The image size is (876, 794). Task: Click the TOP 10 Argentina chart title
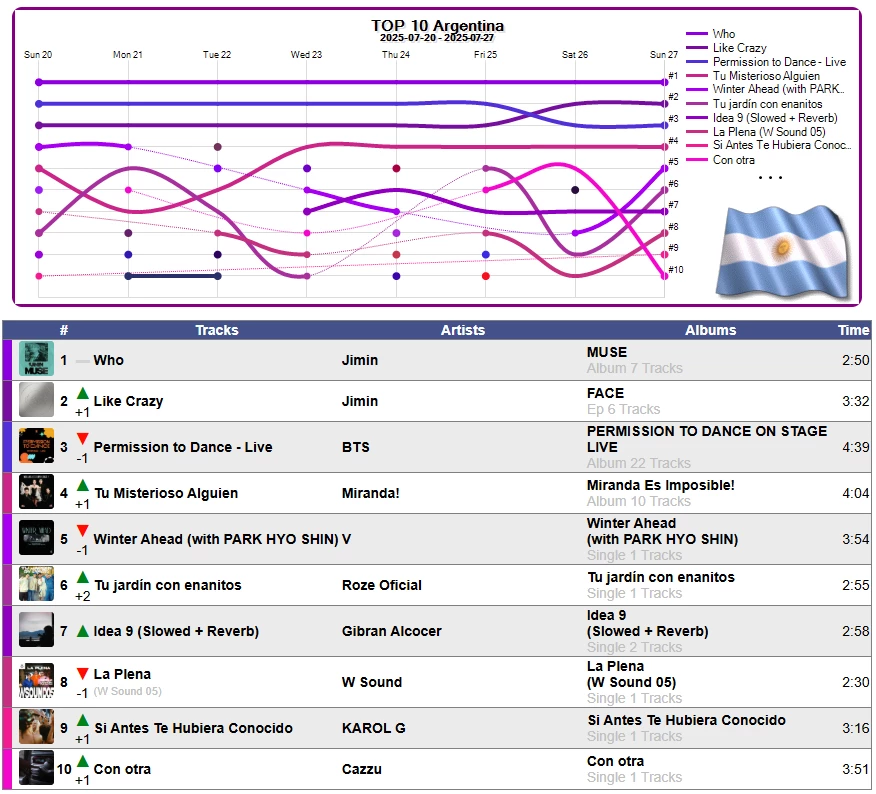click(437, 26)
